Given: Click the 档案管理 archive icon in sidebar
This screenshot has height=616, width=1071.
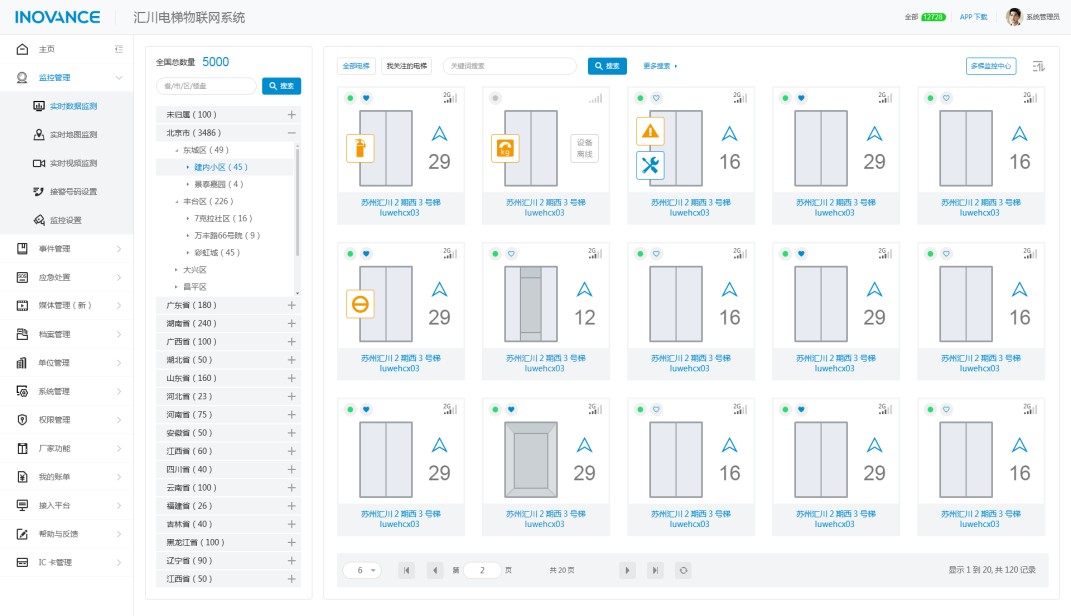Looking at the screenshot, I should pyautogui.click(x=23, y=334).
